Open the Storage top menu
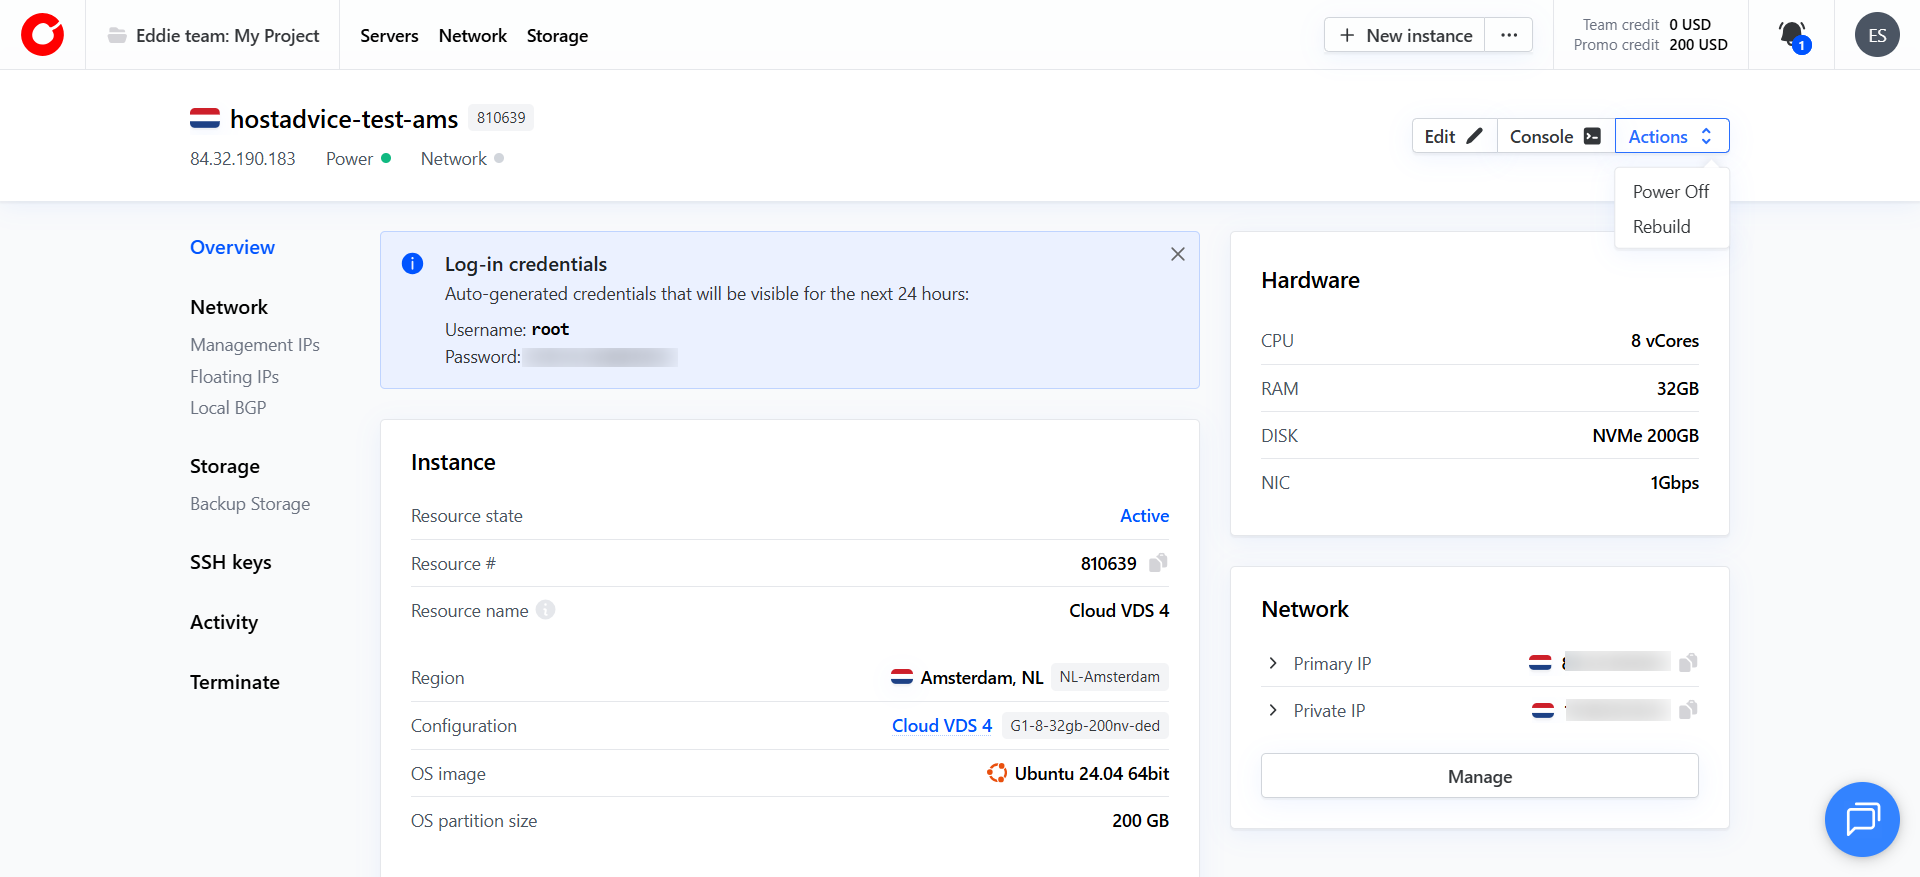 [x=557, y=36]
